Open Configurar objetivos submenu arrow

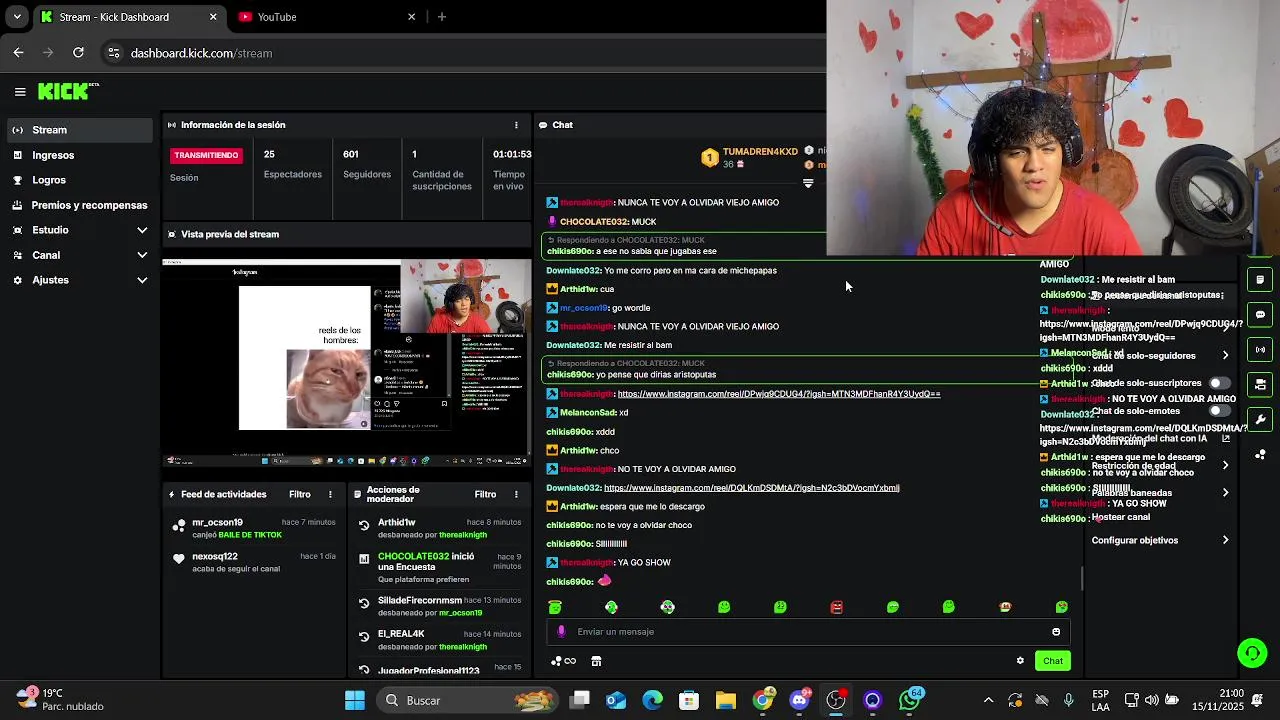tap(1226, 541)
